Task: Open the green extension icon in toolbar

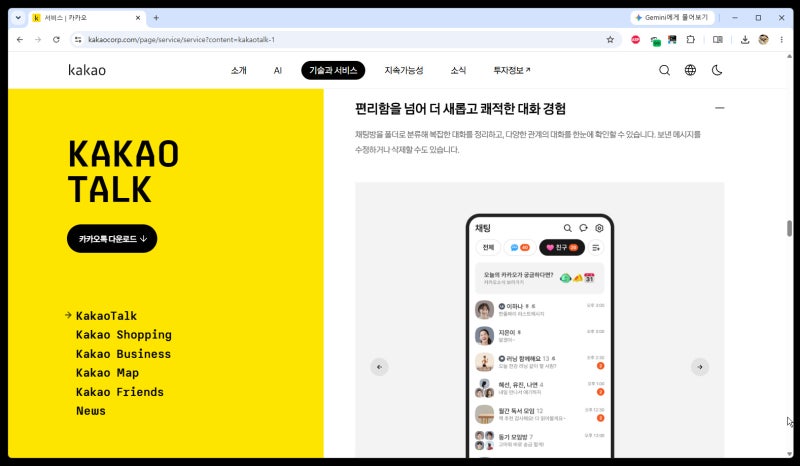Action: pos(655,40)
